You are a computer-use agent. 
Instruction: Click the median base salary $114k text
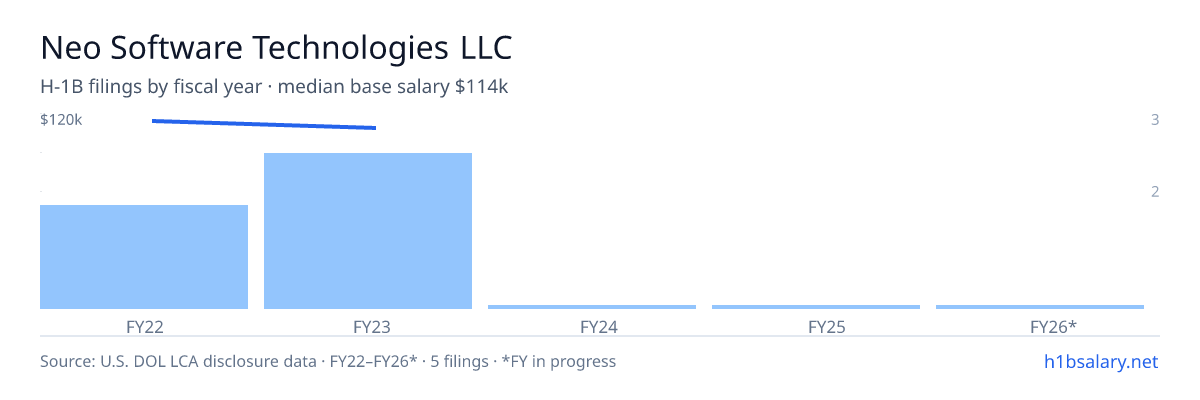pos(393,87)
